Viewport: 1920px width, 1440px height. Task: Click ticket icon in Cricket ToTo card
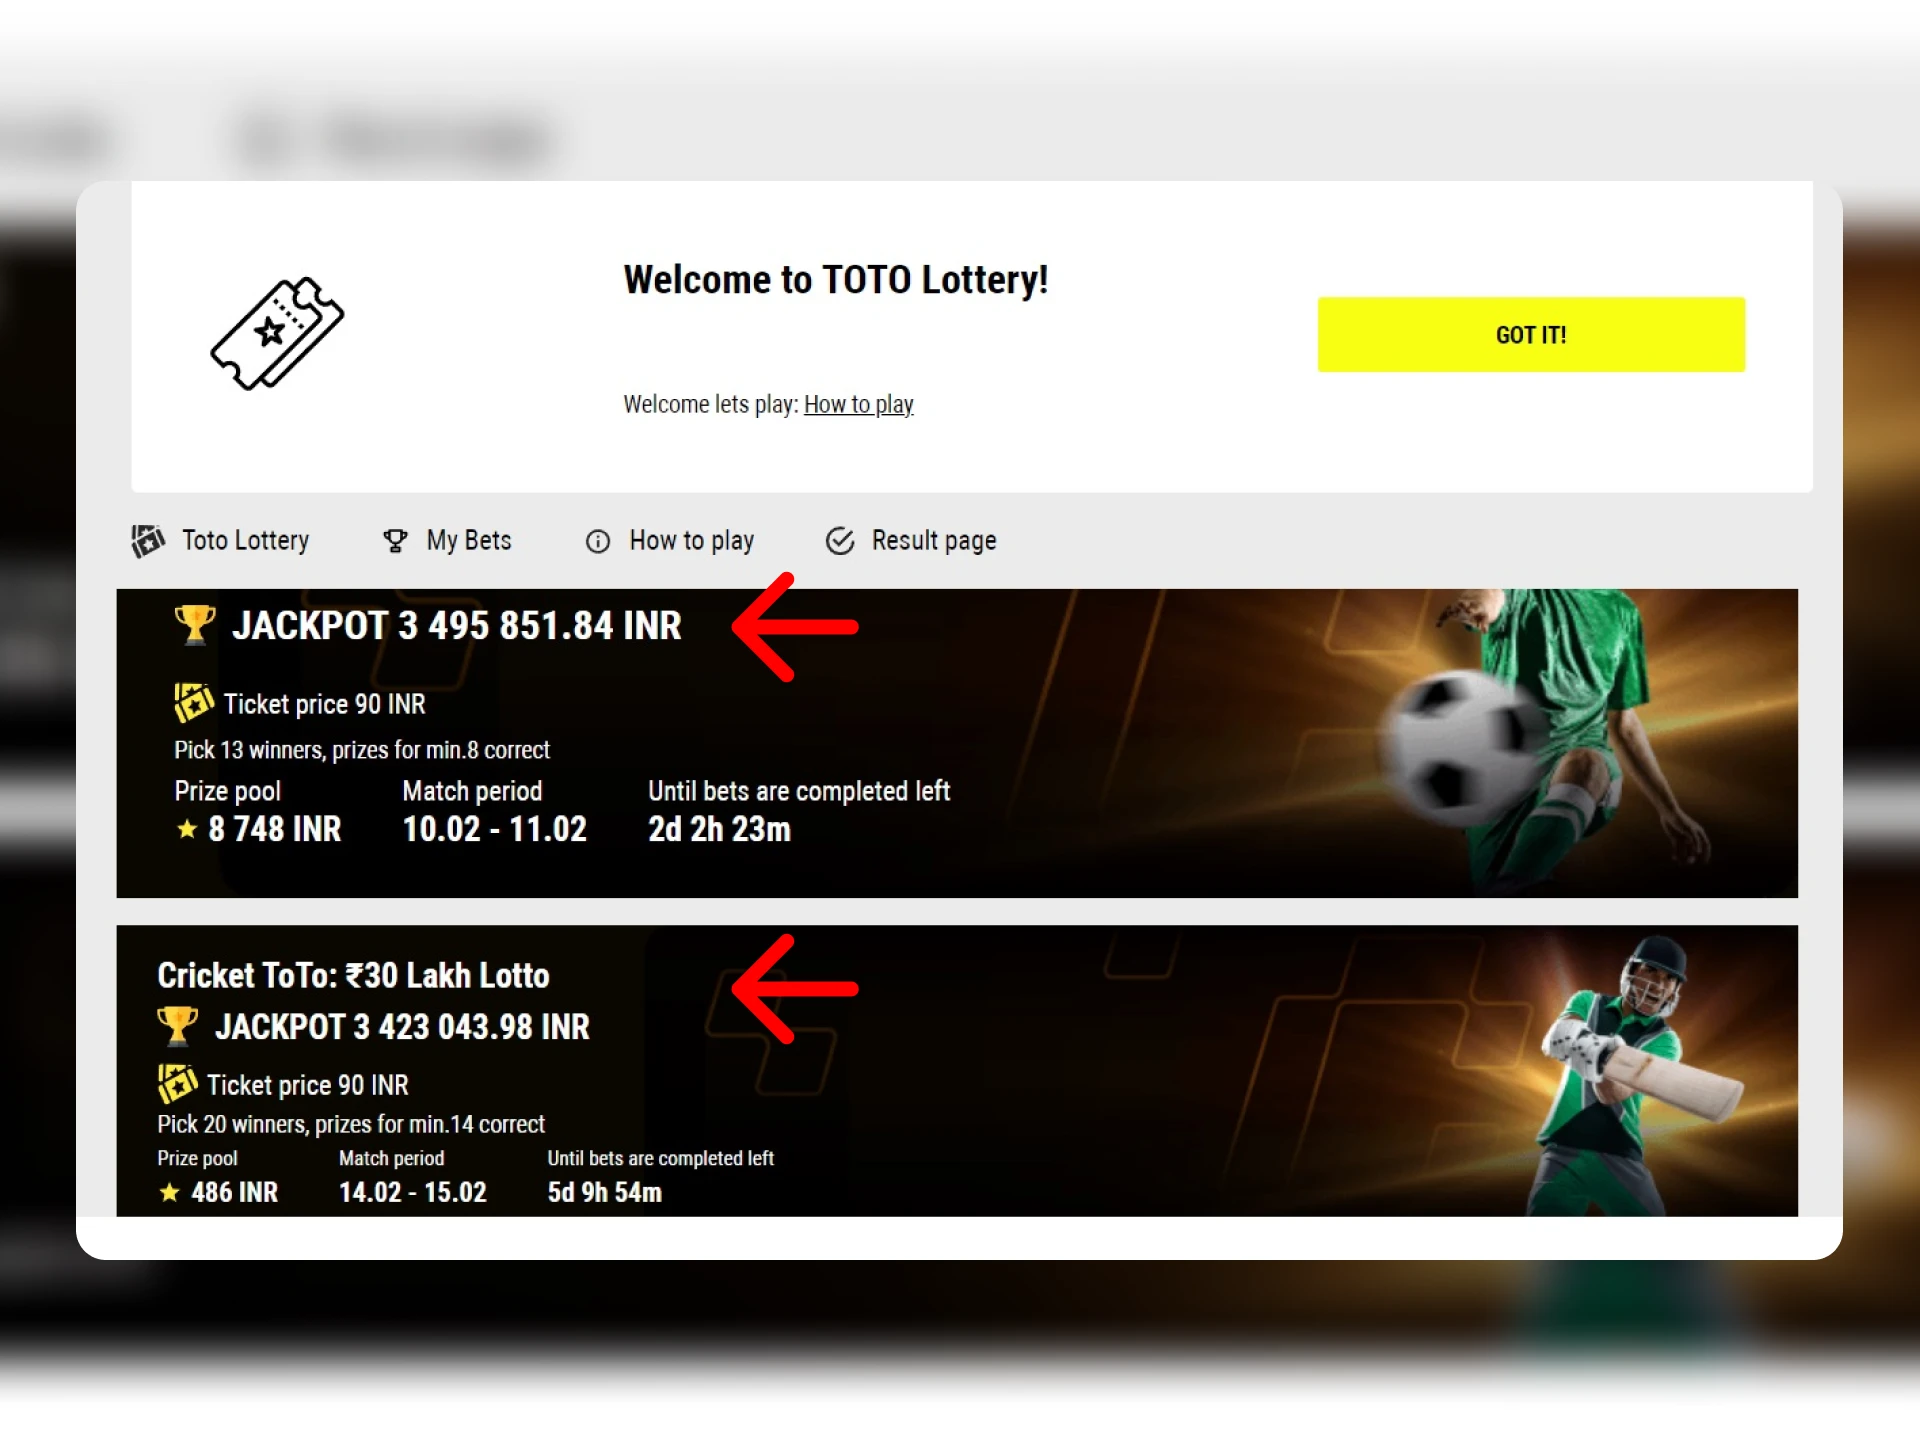tap(177, 1084)
